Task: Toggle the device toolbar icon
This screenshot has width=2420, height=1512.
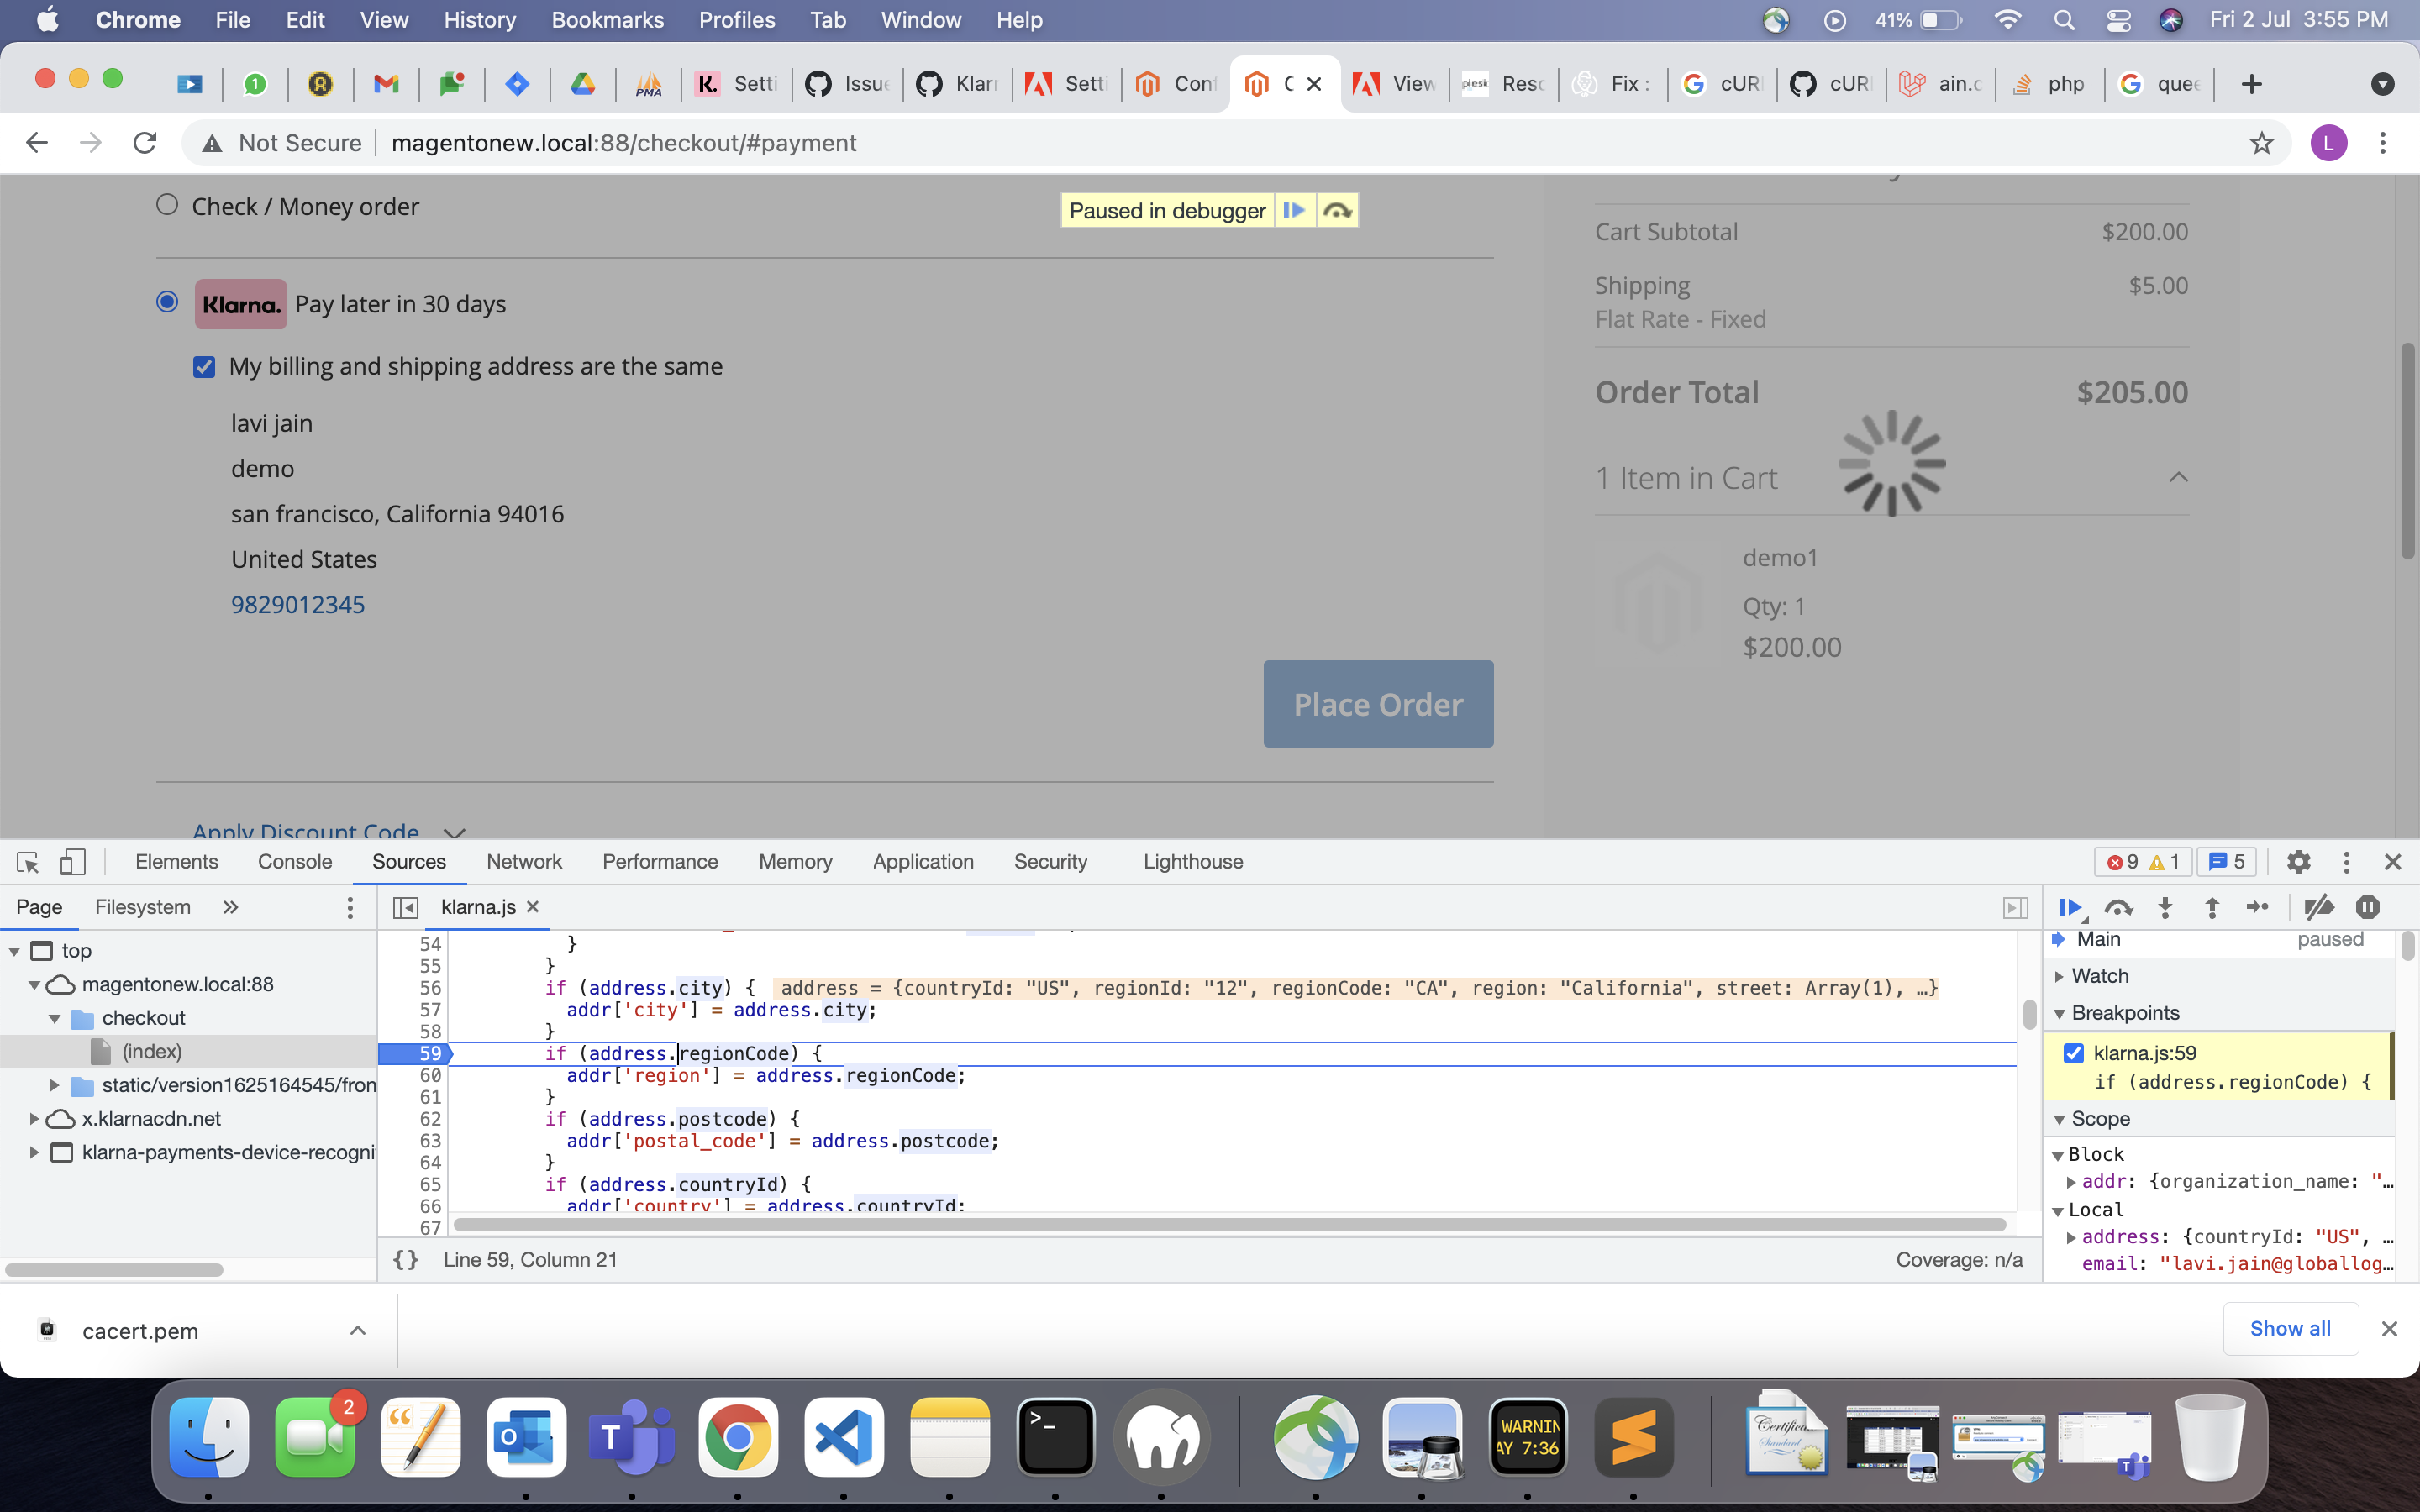Action: pyautogui.click(x=72, y=861)
